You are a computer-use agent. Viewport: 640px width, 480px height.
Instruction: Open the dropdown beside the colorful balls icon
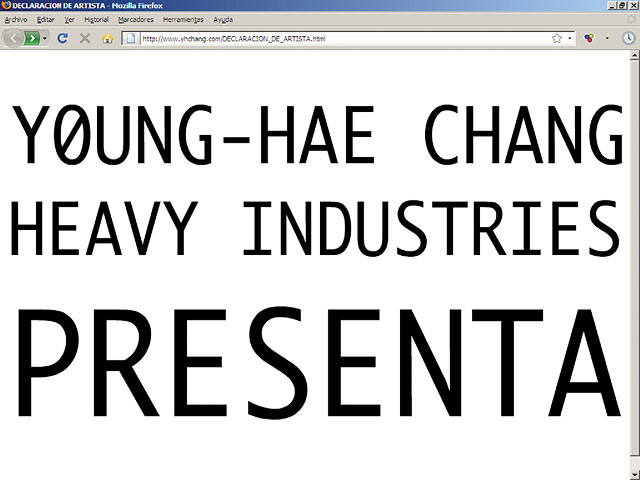(607, 38)
